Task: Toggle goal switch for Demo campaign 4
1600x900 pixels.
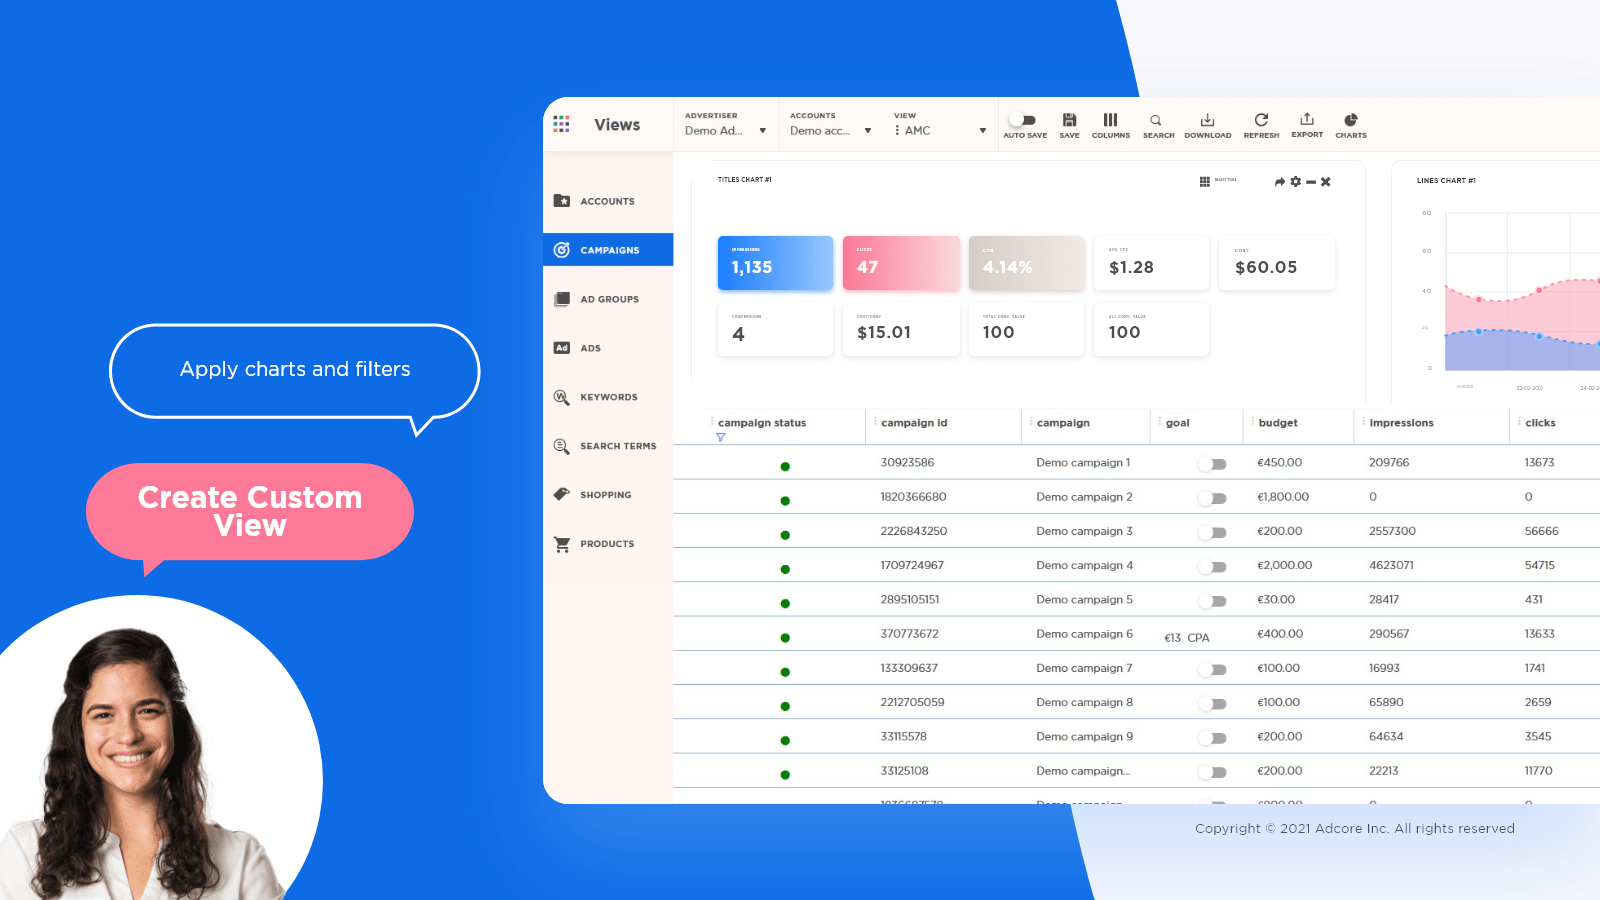Action: click(x=1213, y=567)
